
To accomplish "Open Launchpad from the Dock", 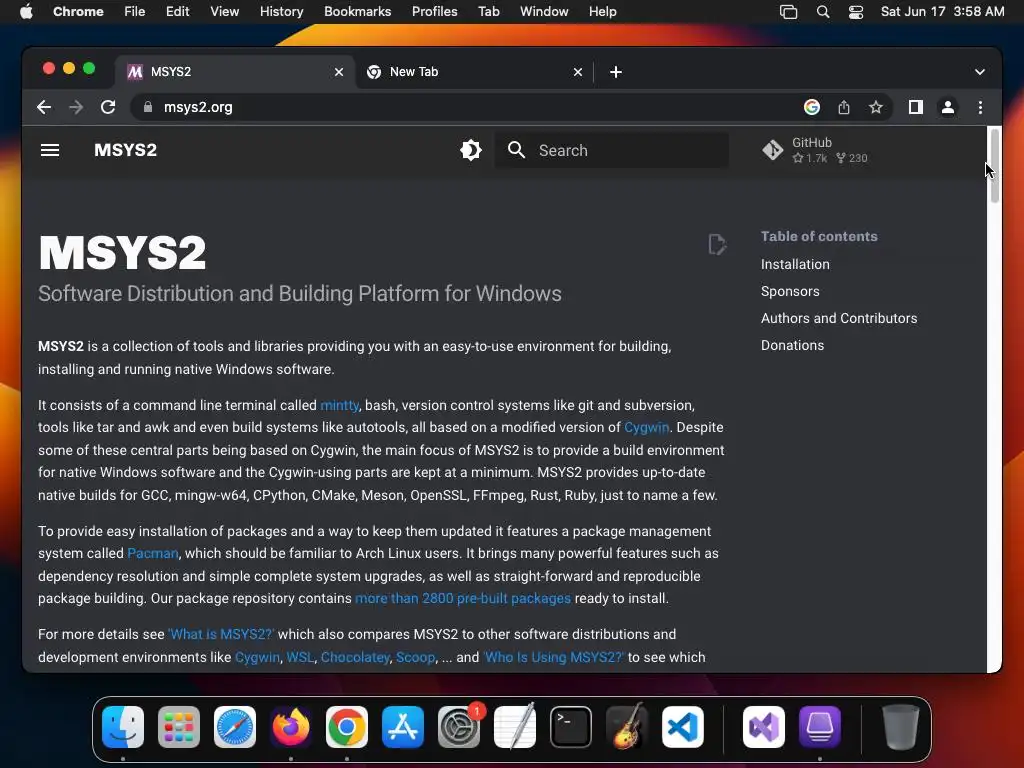I will click(x=179, y=727).
